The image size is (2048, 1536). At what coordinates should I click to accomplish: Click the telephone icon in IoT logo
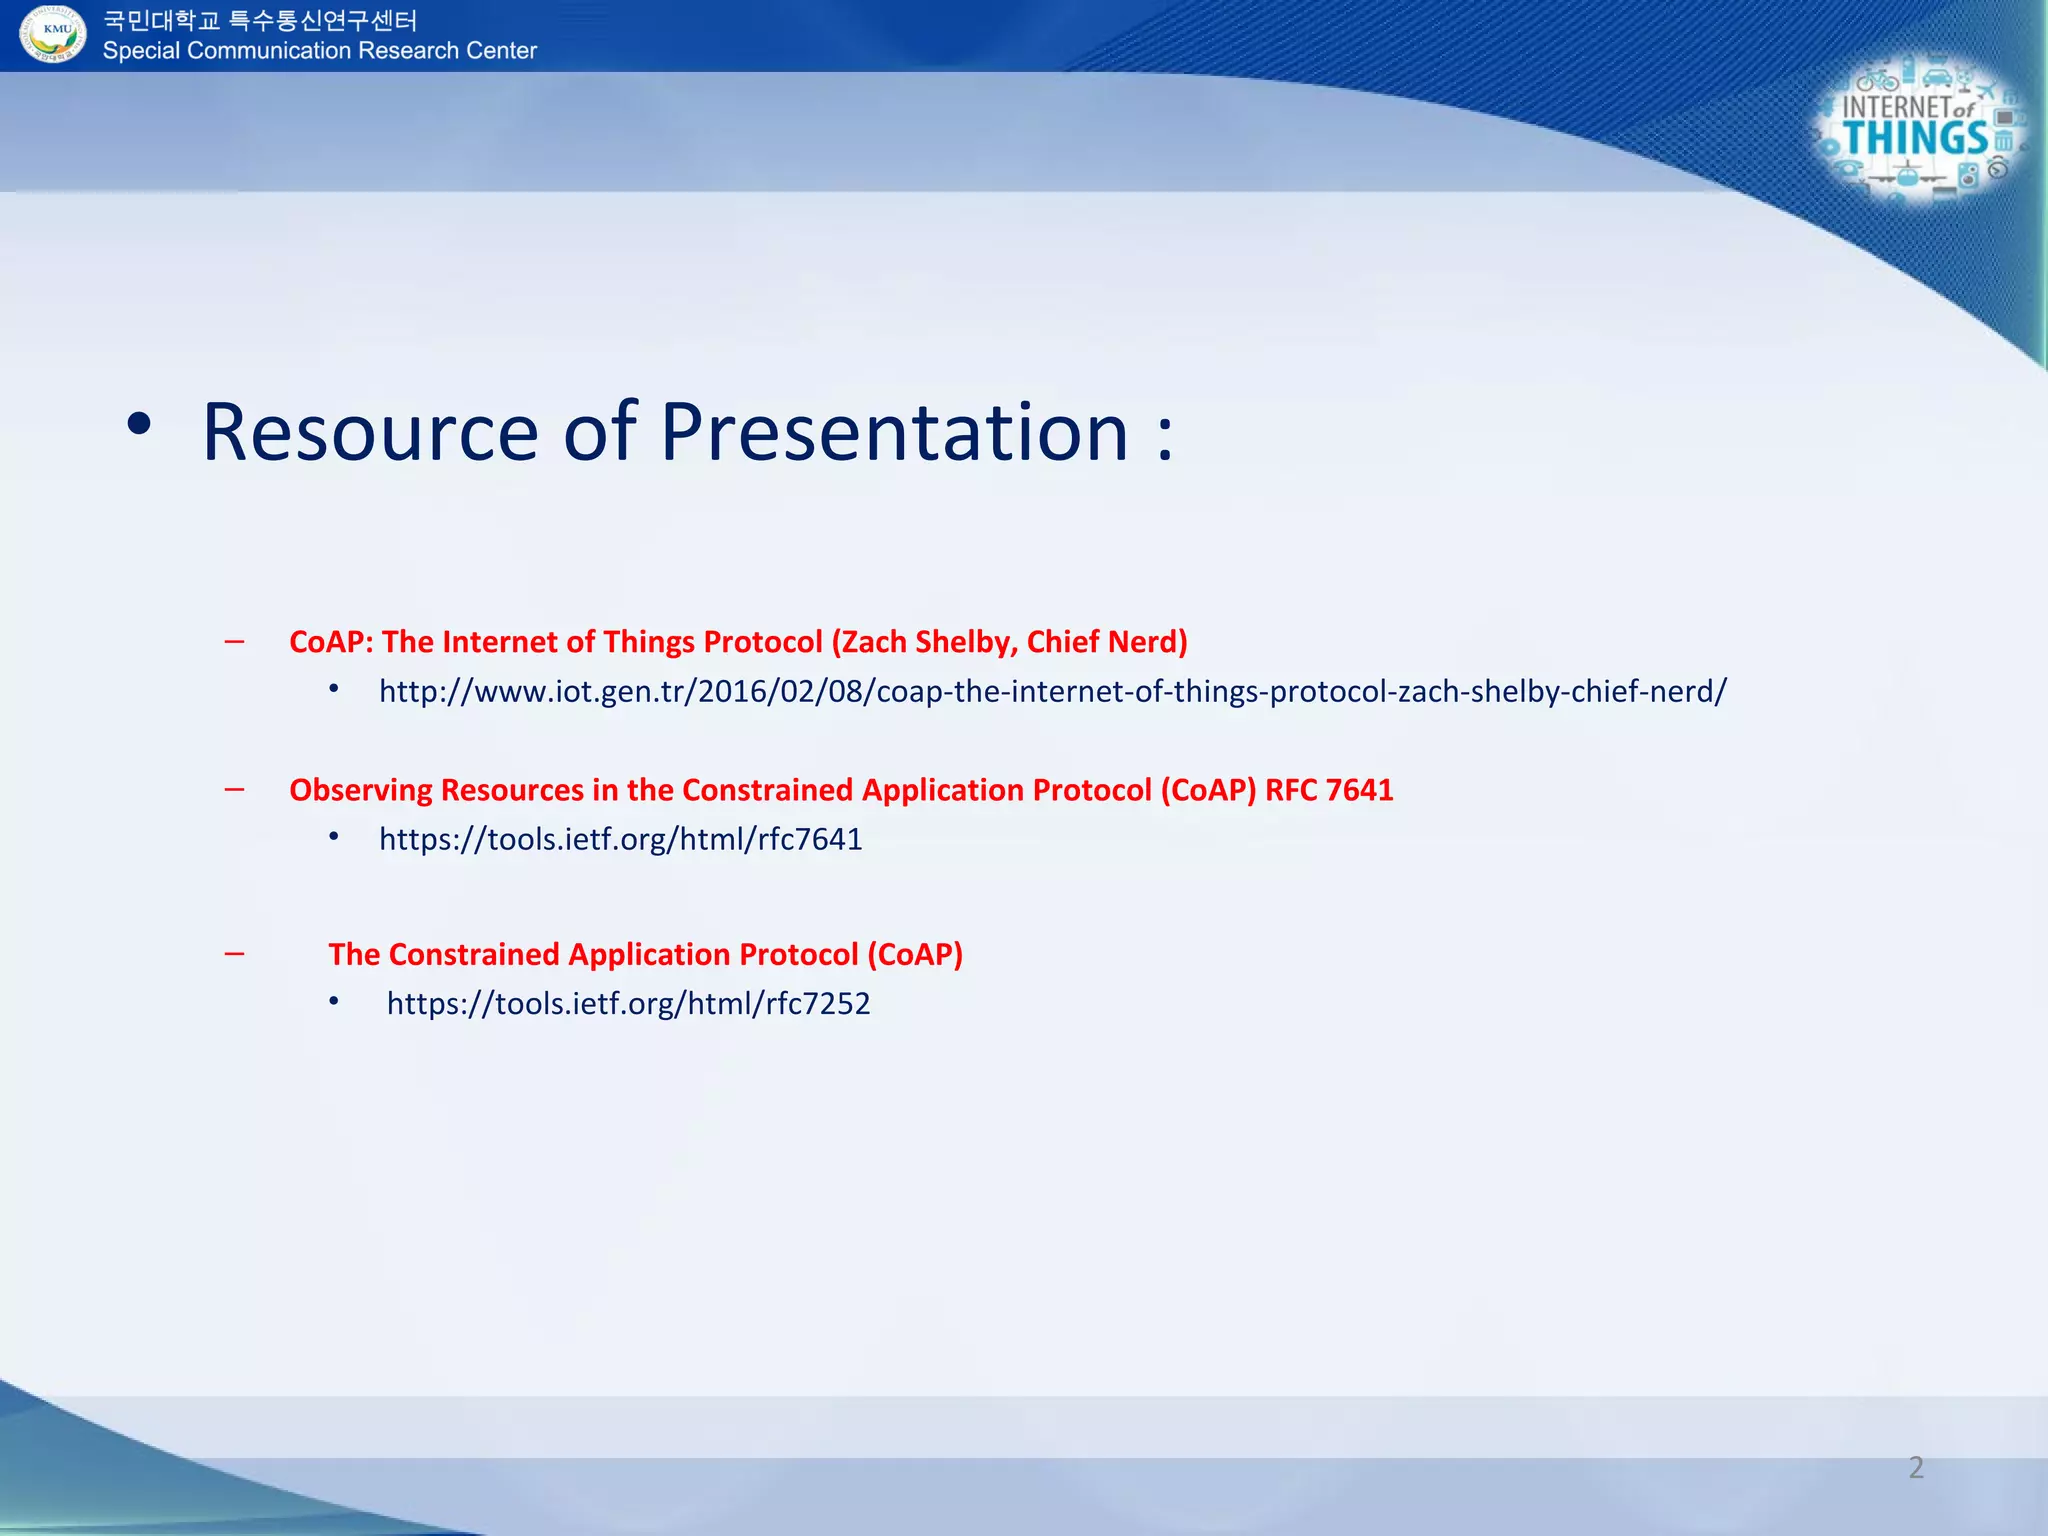(x=1849, y=168)
